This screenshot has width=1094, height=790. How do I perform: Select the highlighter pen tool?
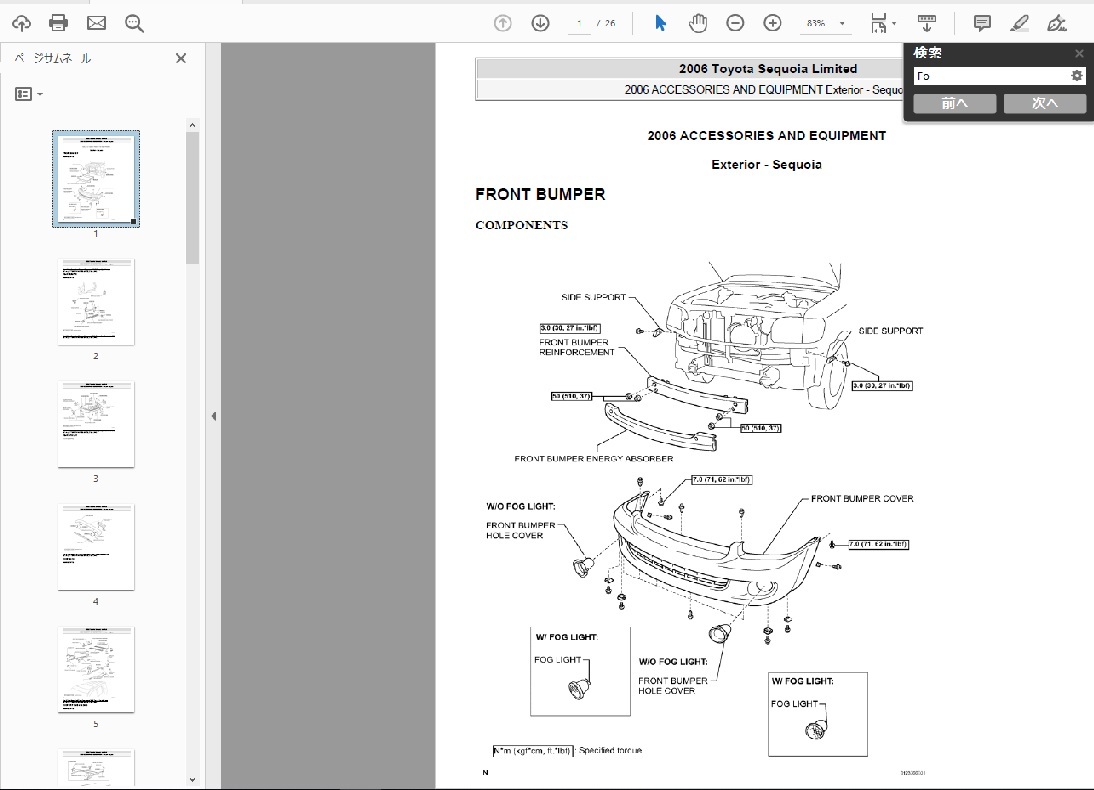coord(1019,23)
